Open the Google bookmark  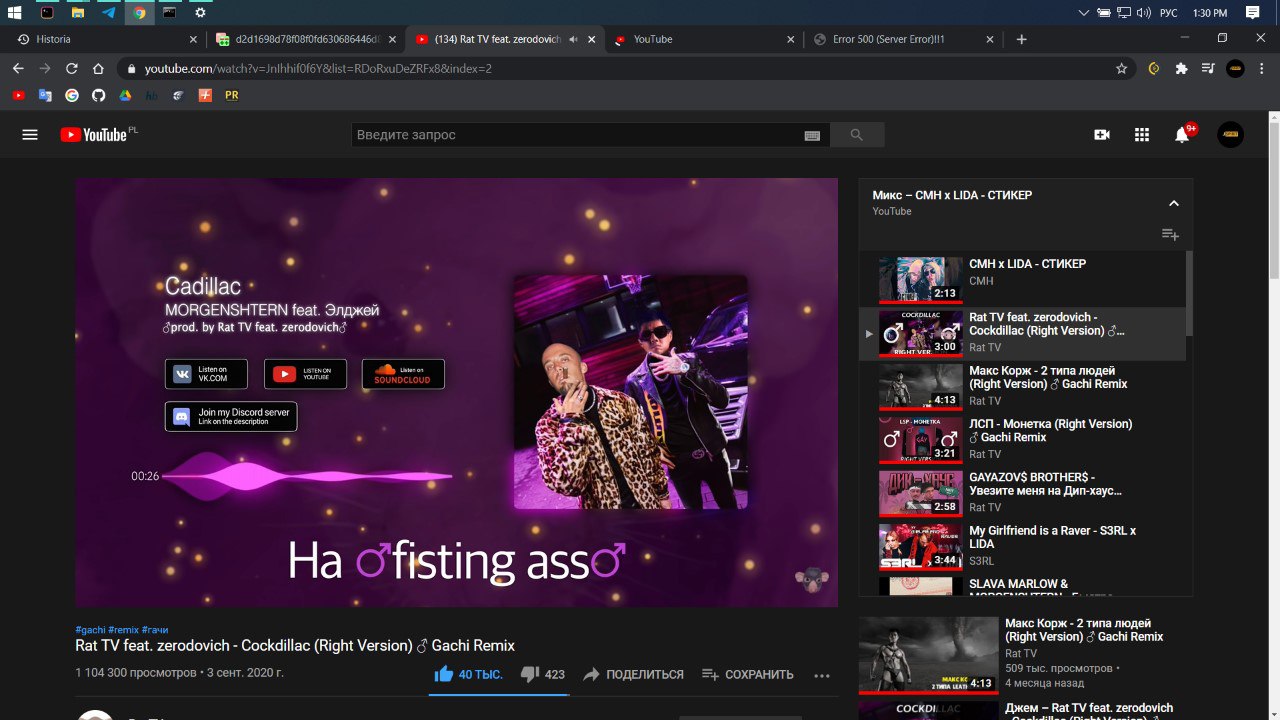tap(72, 96)
